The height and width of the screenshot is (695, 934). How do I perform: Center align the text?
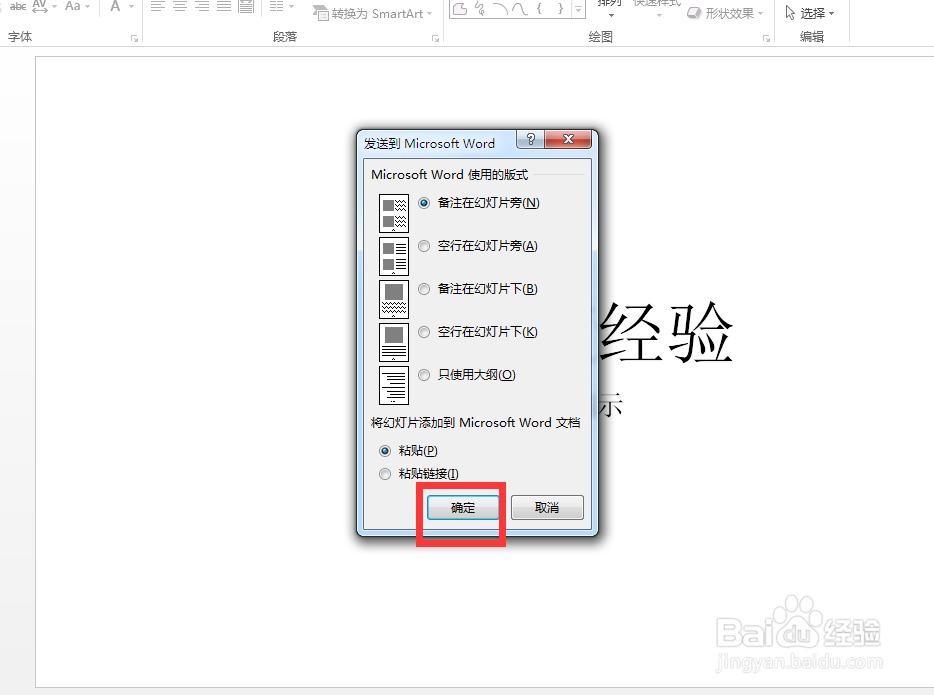180,7
